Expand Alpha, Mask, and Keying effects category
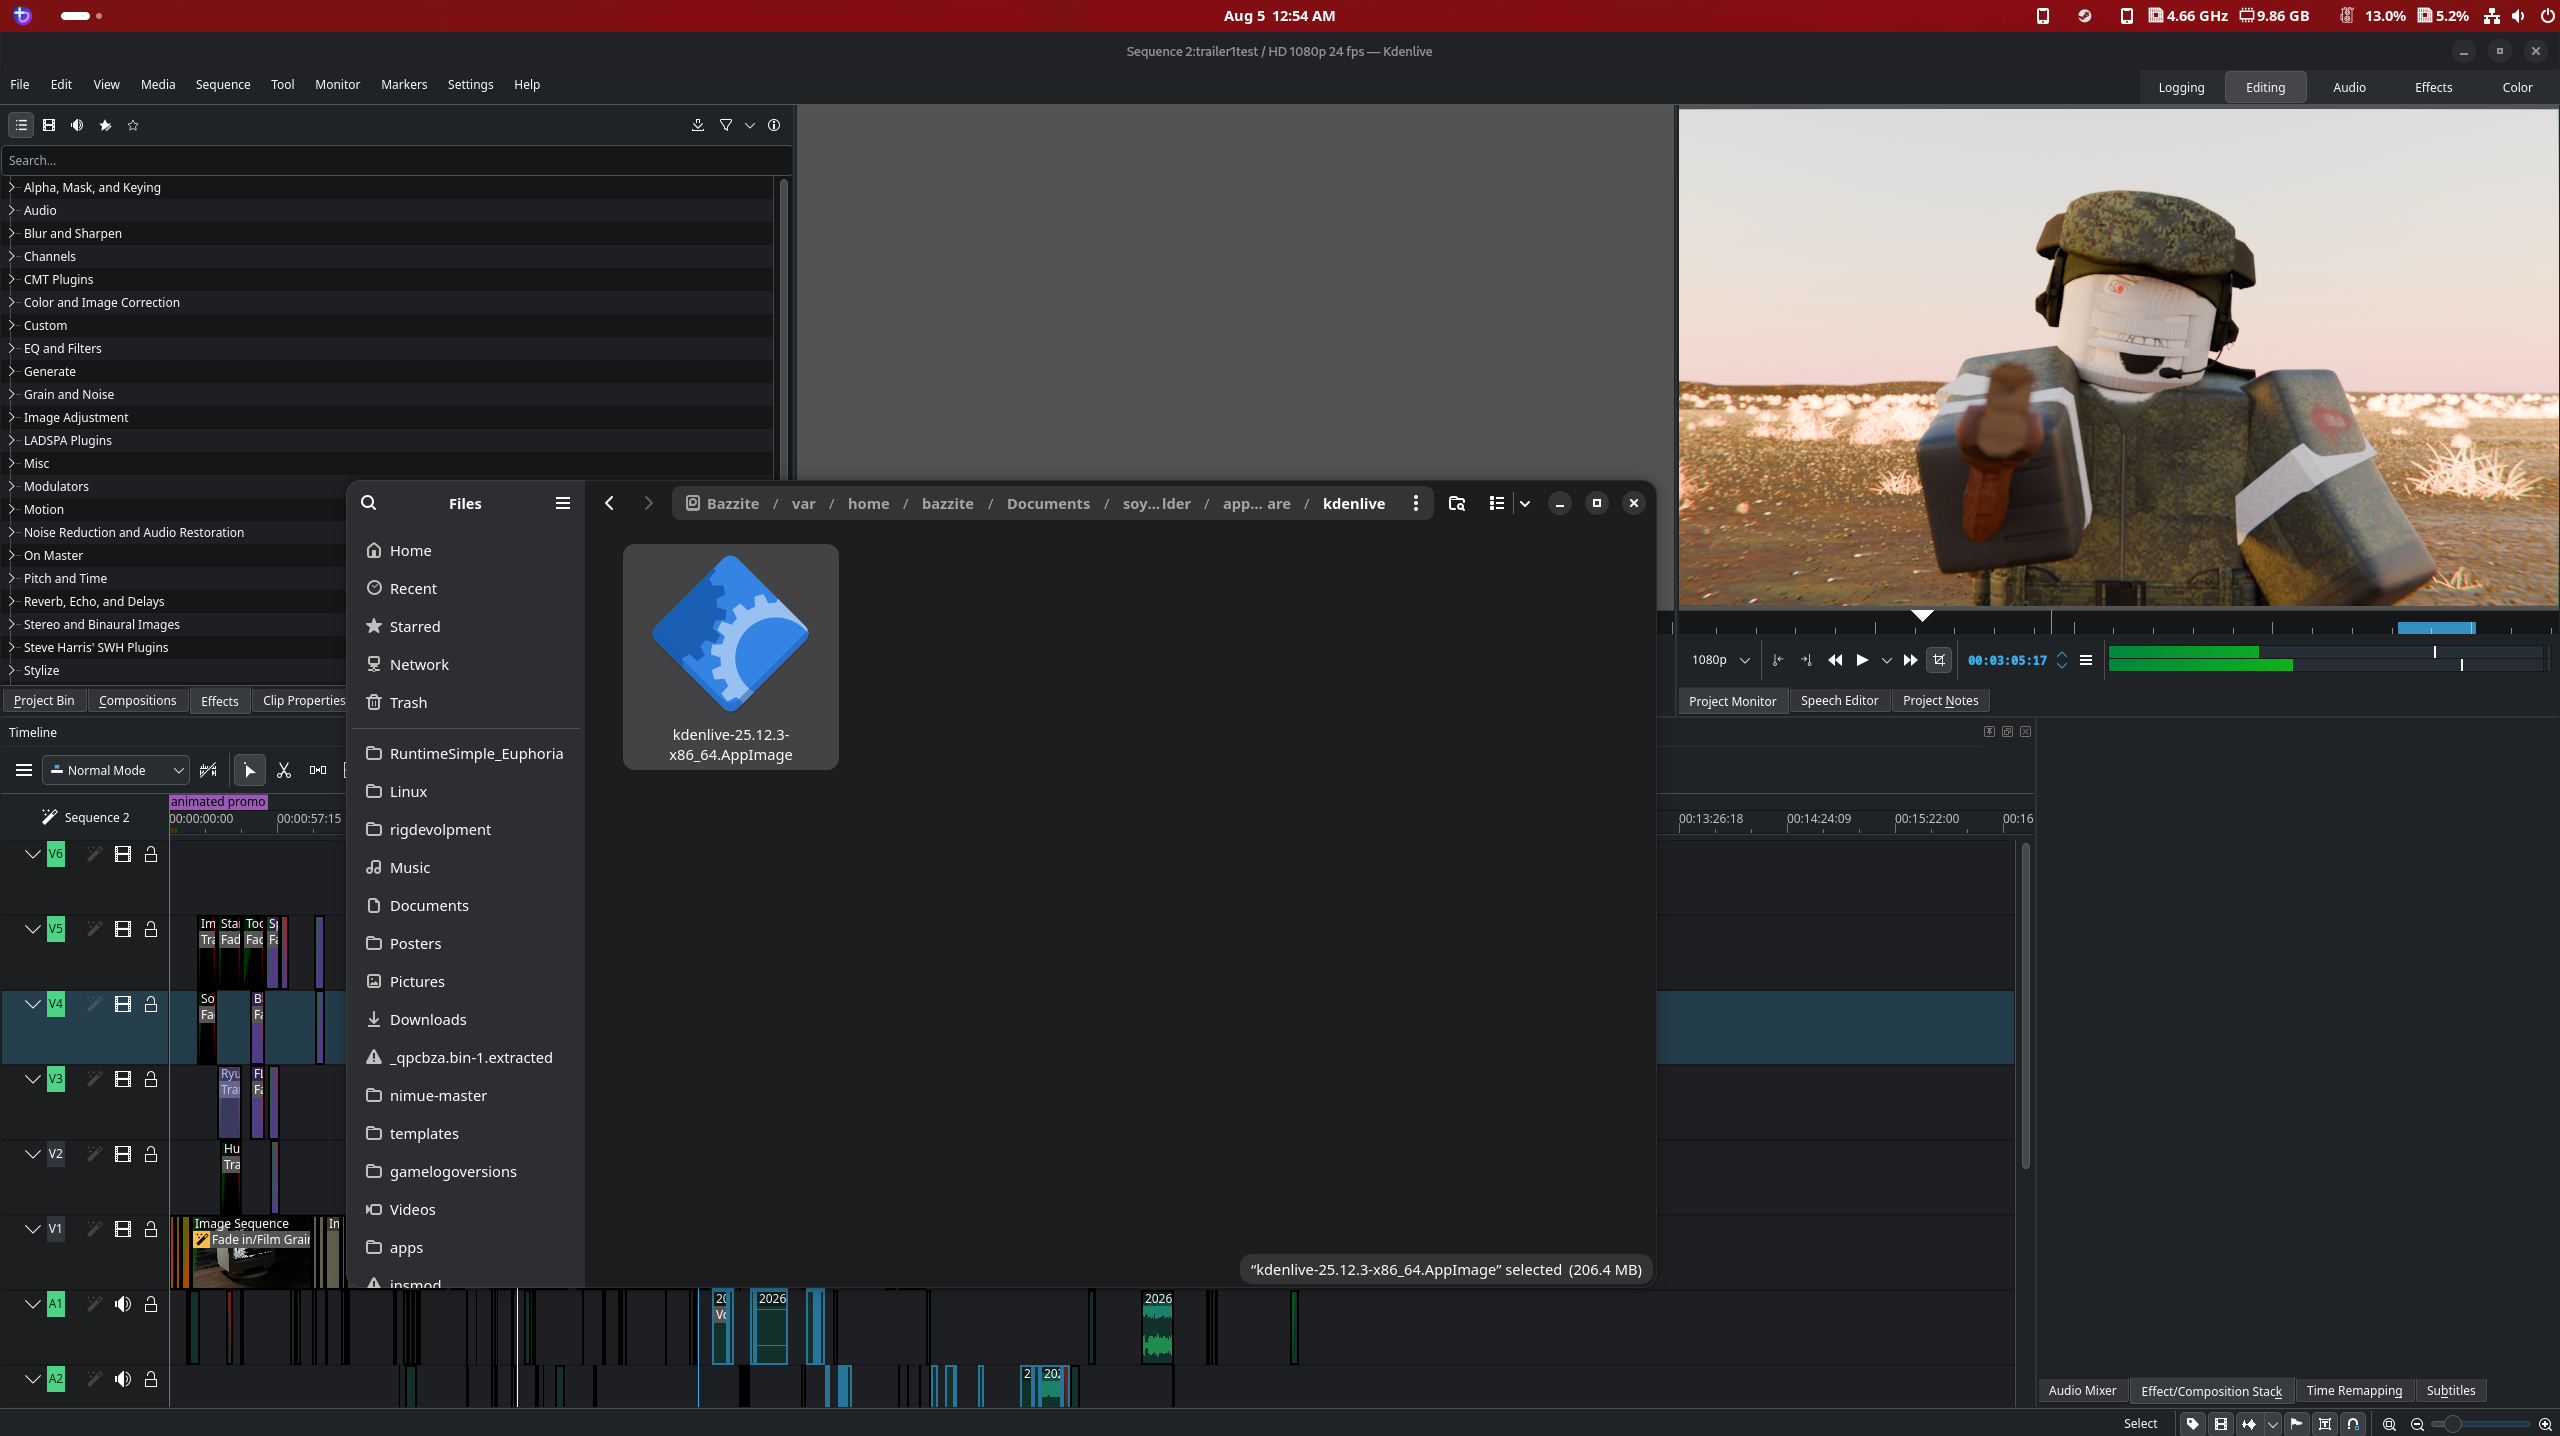Viewport: 2560px width, 1436px height. pyautogui.click(x=12, y=187)
